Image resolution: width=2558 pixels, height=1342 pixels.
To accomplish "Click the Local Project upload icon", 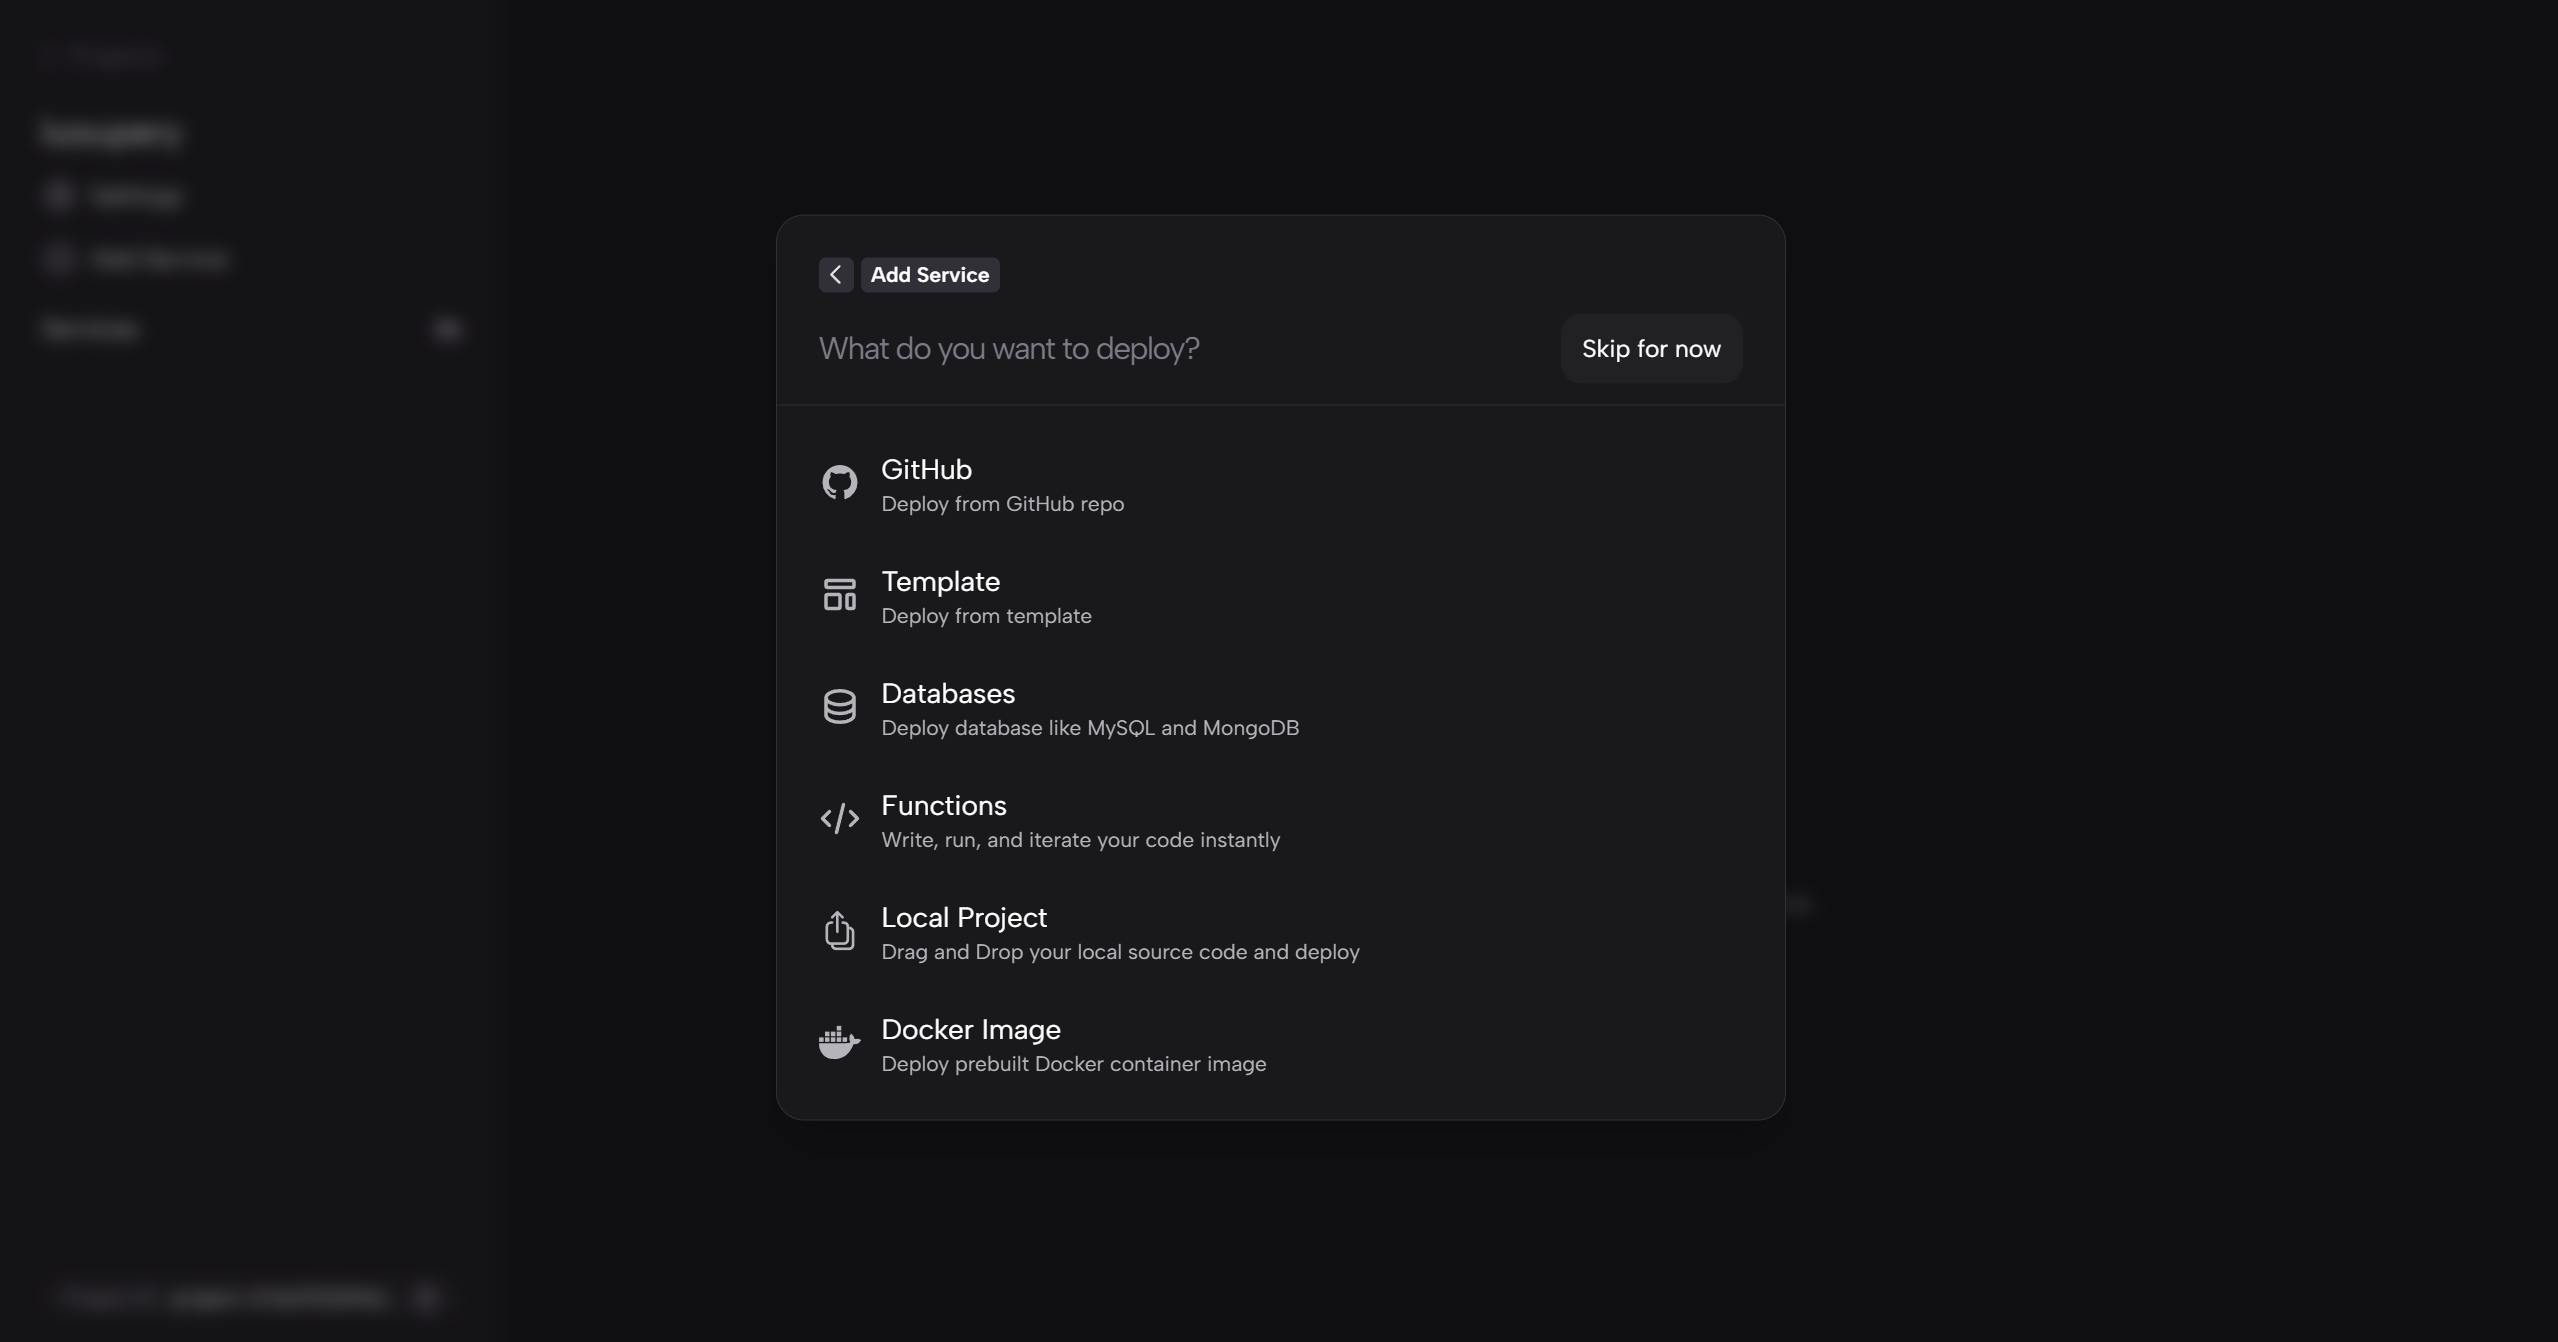I will coord(839,930).
